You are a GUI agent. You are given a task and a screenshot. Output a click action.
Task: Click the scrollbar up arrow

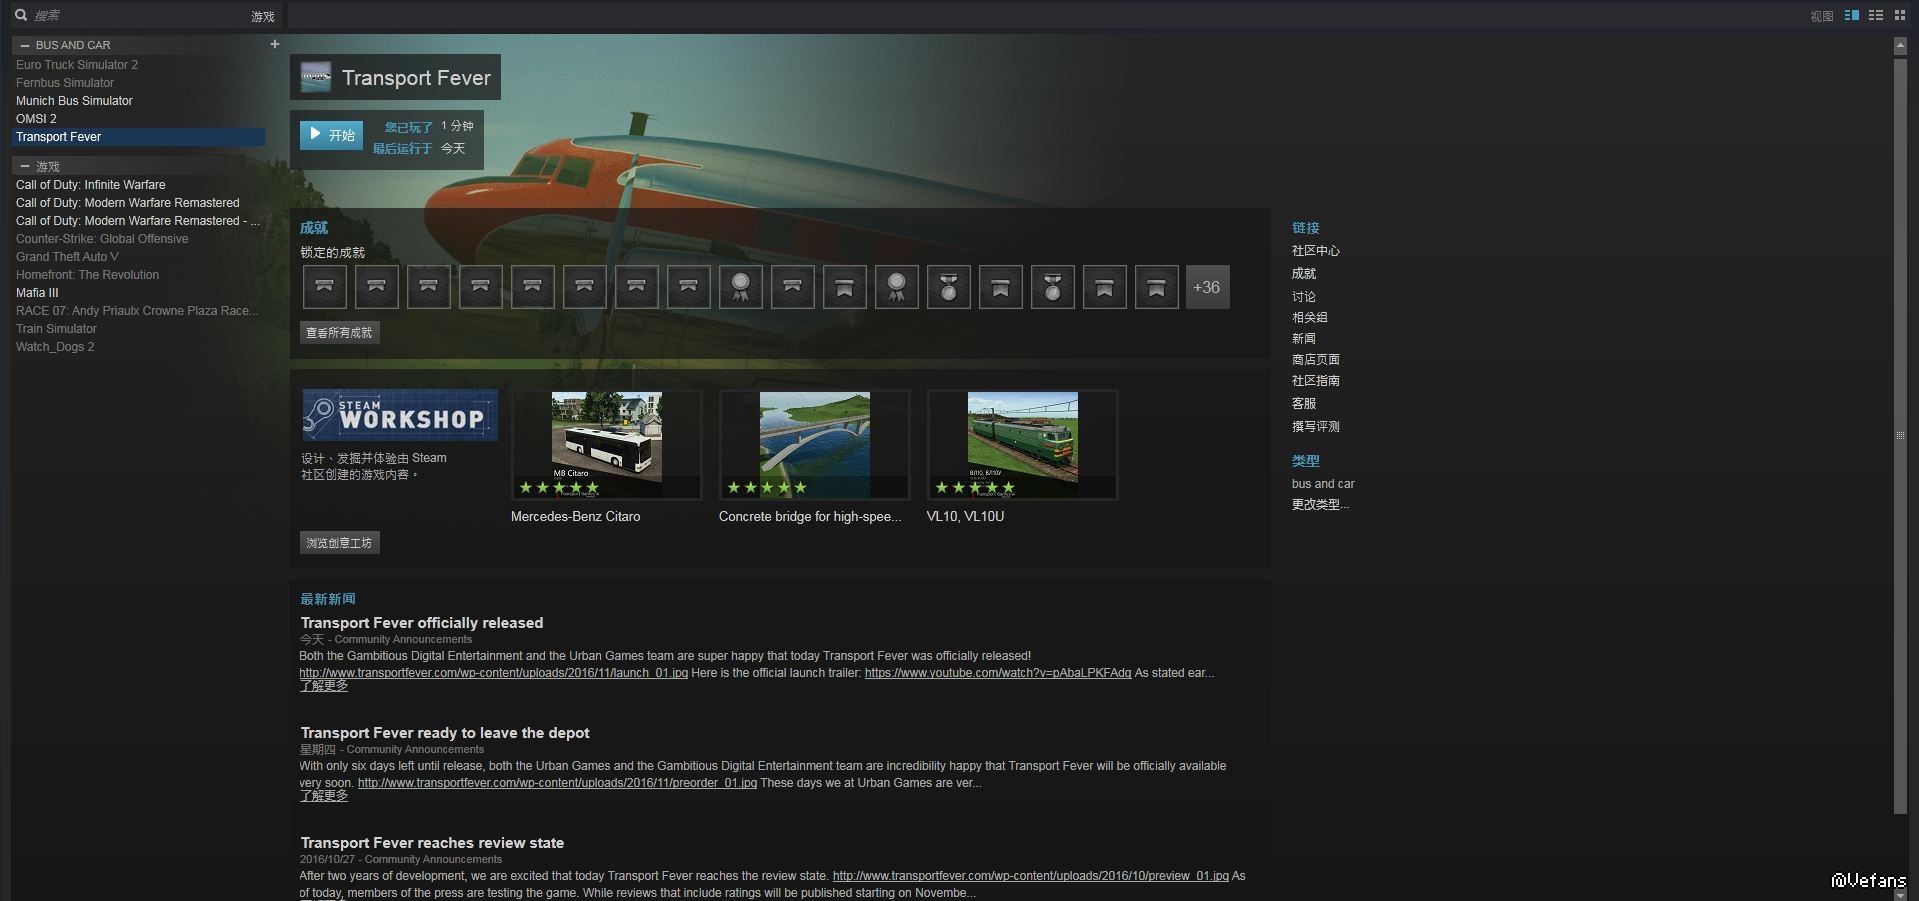point(1900,46)
